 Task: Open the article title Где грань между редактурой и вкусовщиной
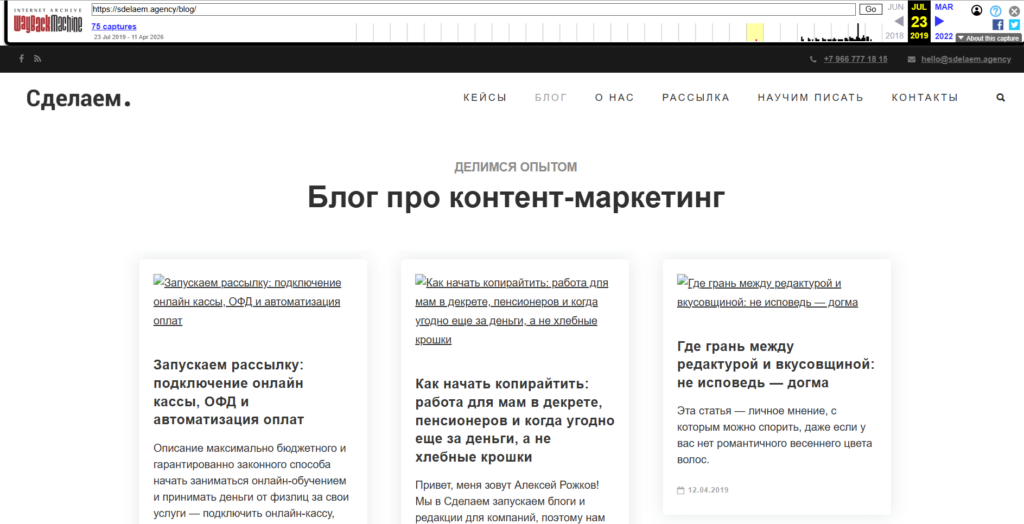pos(776,364)
